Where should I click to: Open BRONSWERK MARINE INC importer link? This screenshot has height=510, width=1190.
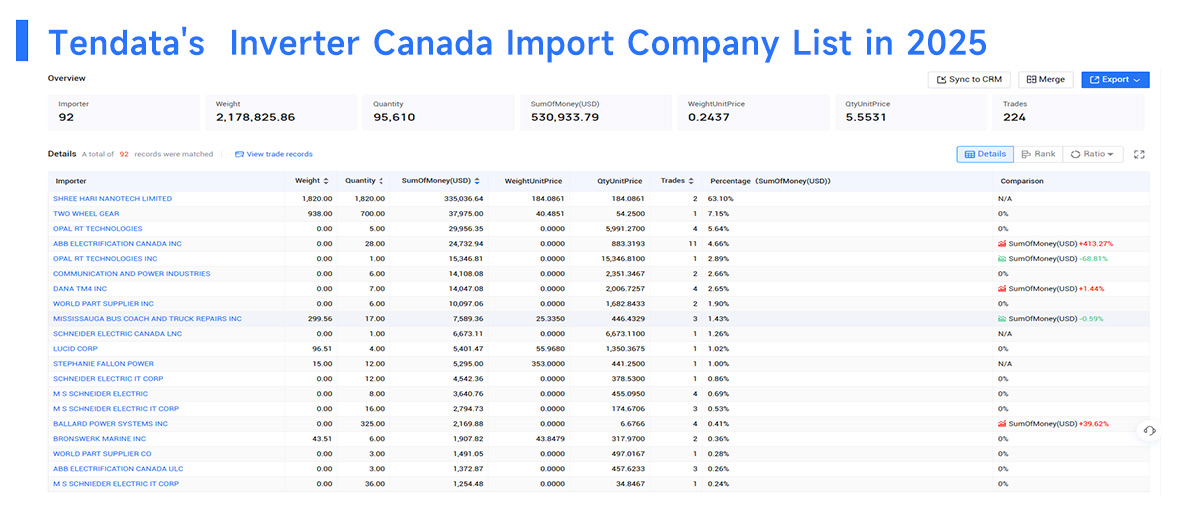[x=99, y=439]
